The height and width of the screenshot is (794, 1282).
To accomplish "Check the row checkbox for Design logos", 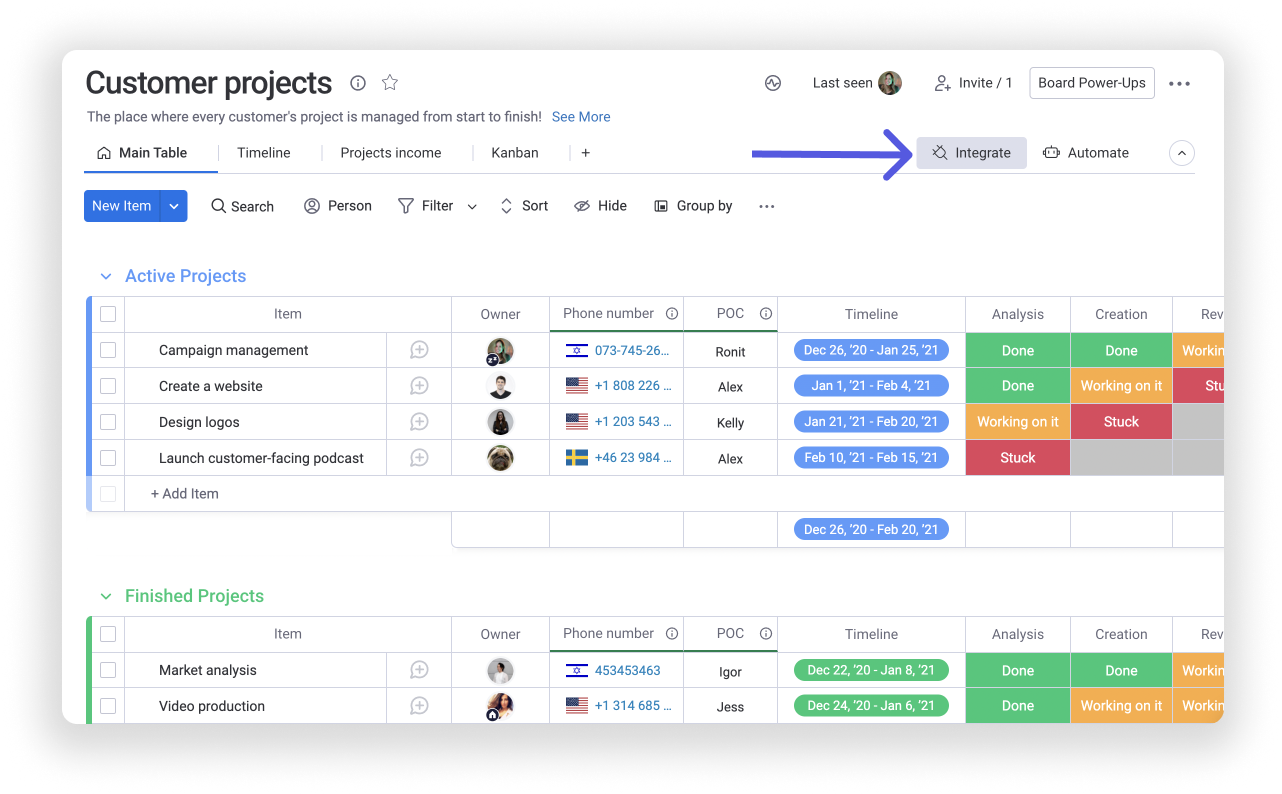I will tap(107, 421).
